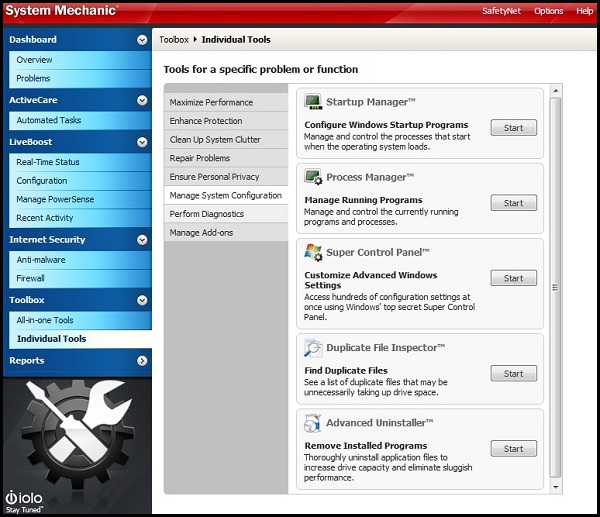This screenshot has width=600, height=517.
Task: Click the Advanced Uninstaller title text
Action: click(380, 423)
